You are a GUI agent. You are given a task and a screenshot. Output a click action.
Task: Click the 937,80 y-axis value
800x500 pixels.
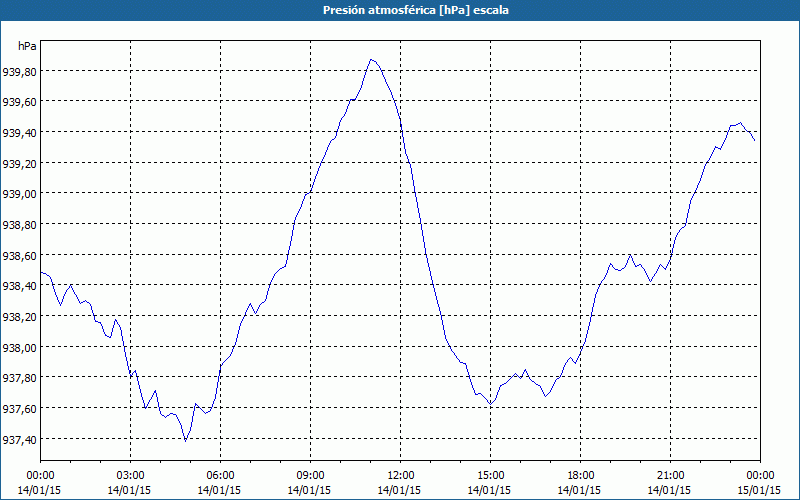pyautogui.click(x=19, y=378)
